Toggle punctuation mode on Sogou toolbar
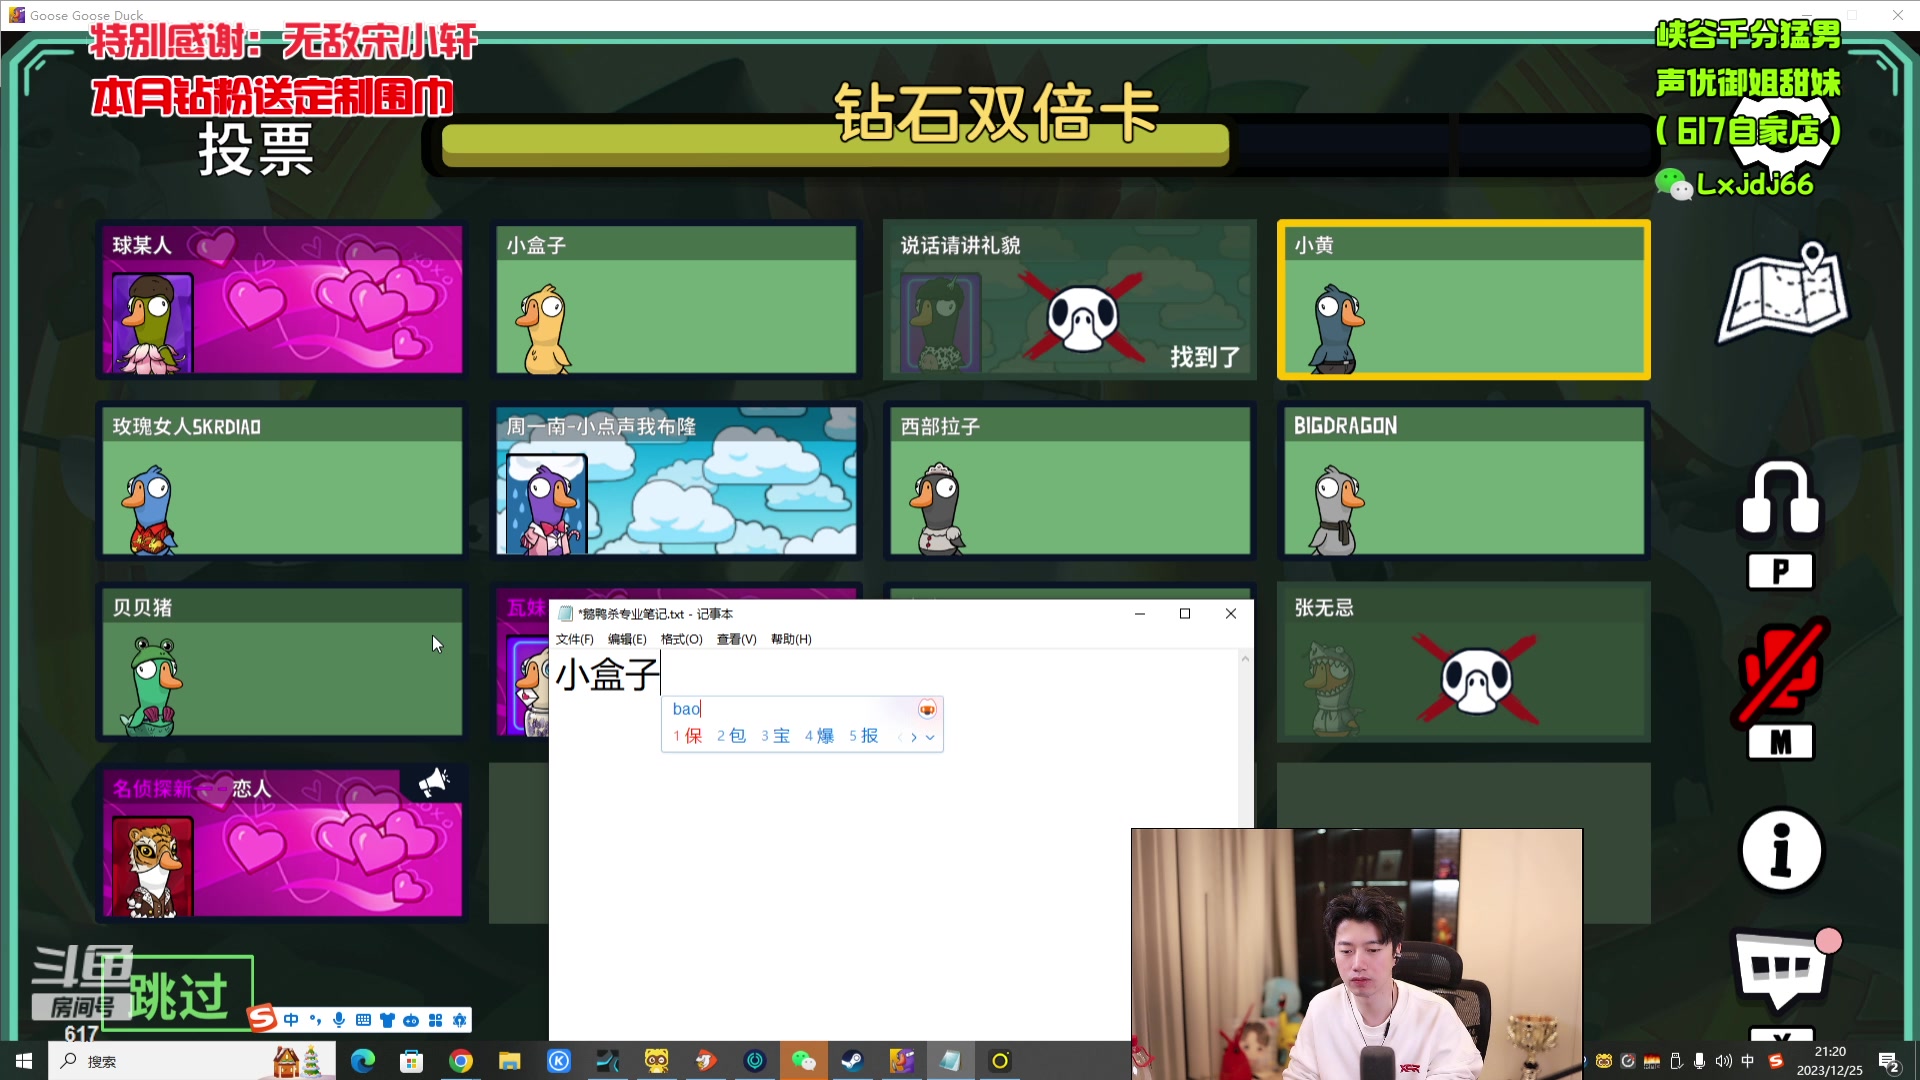The height and width of the screenshot is (1080, 1920). [315, 1020]
